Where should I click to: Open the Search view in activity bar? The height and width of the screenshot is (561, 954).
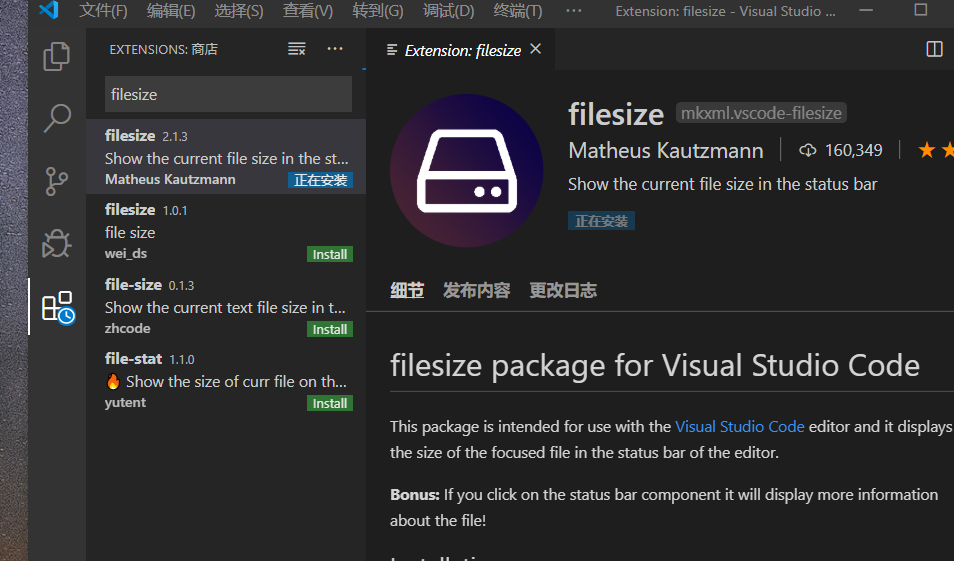(x=57, y=118)
